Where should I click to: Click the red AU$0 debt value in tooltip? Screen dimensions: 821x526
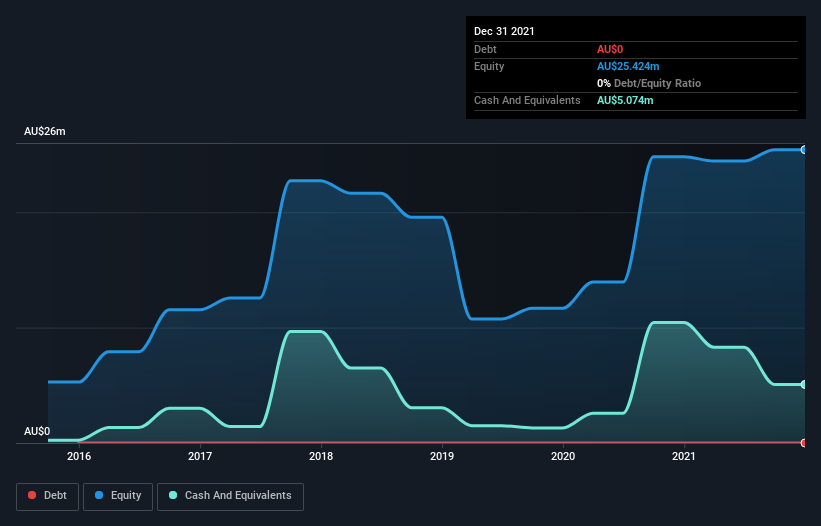click(x=610, y=49)
